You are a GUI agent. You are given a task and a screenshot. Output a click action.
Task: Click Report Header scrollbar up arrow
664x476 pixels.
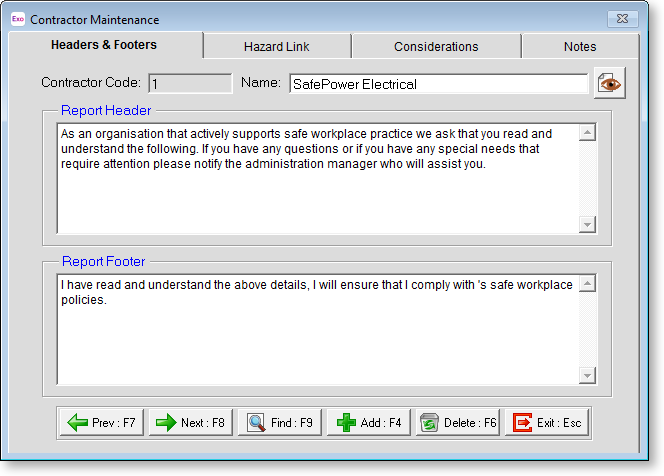(x=587, y=133)
